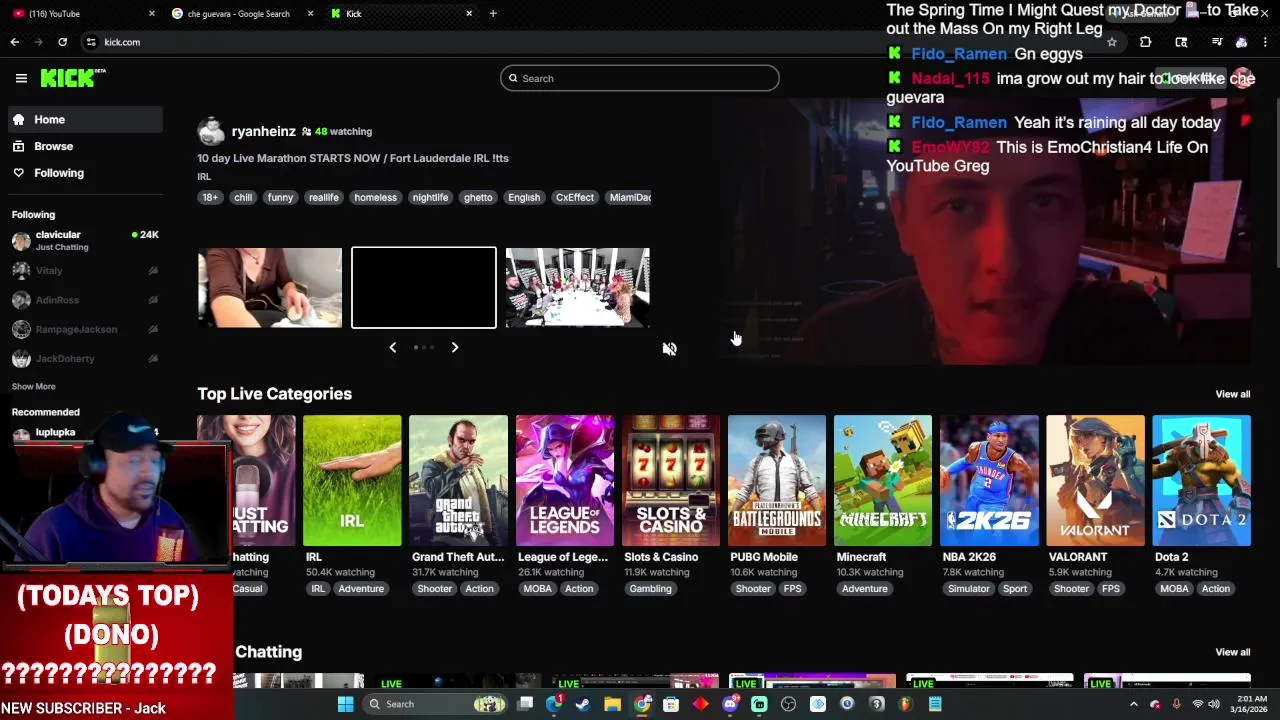The image size is (1280, 720).
Task: Select the black highlighted carousel thumbnail
Action: [x=424, y=288]
